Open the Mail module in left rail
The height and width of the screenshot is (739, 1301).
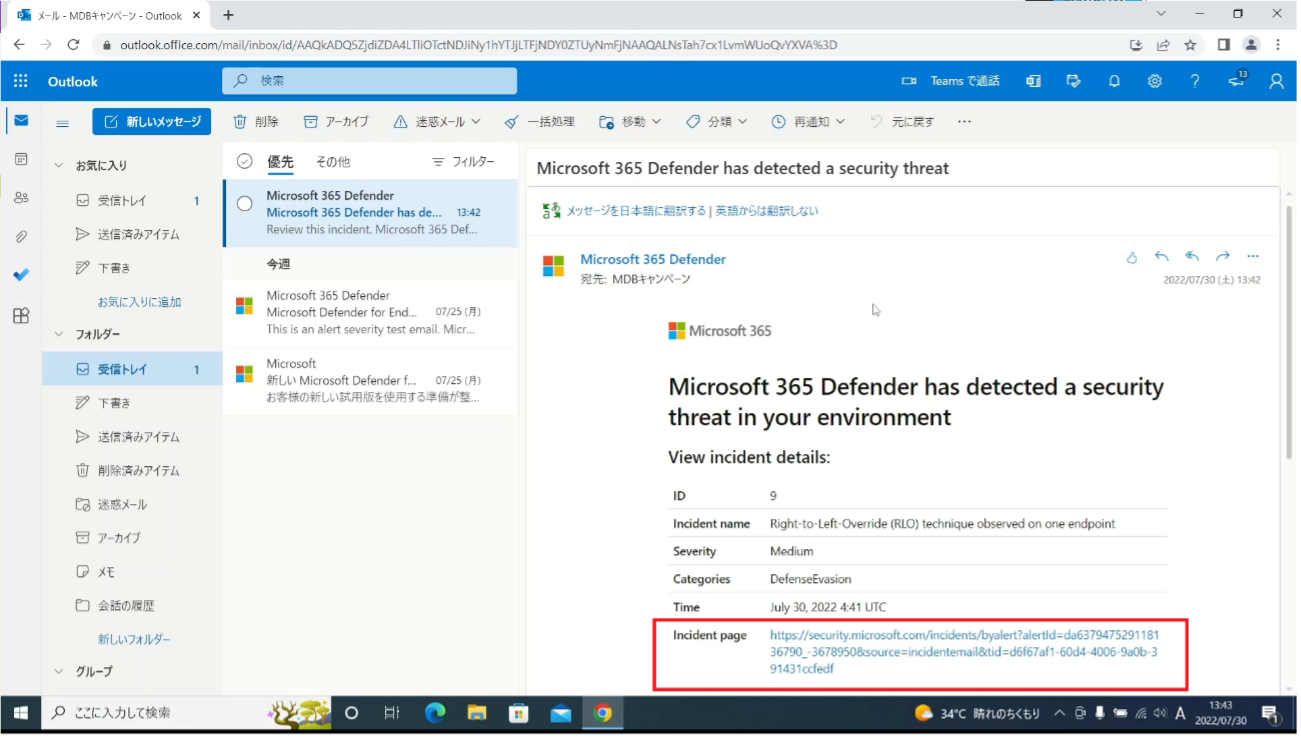(x=21, y=120)
